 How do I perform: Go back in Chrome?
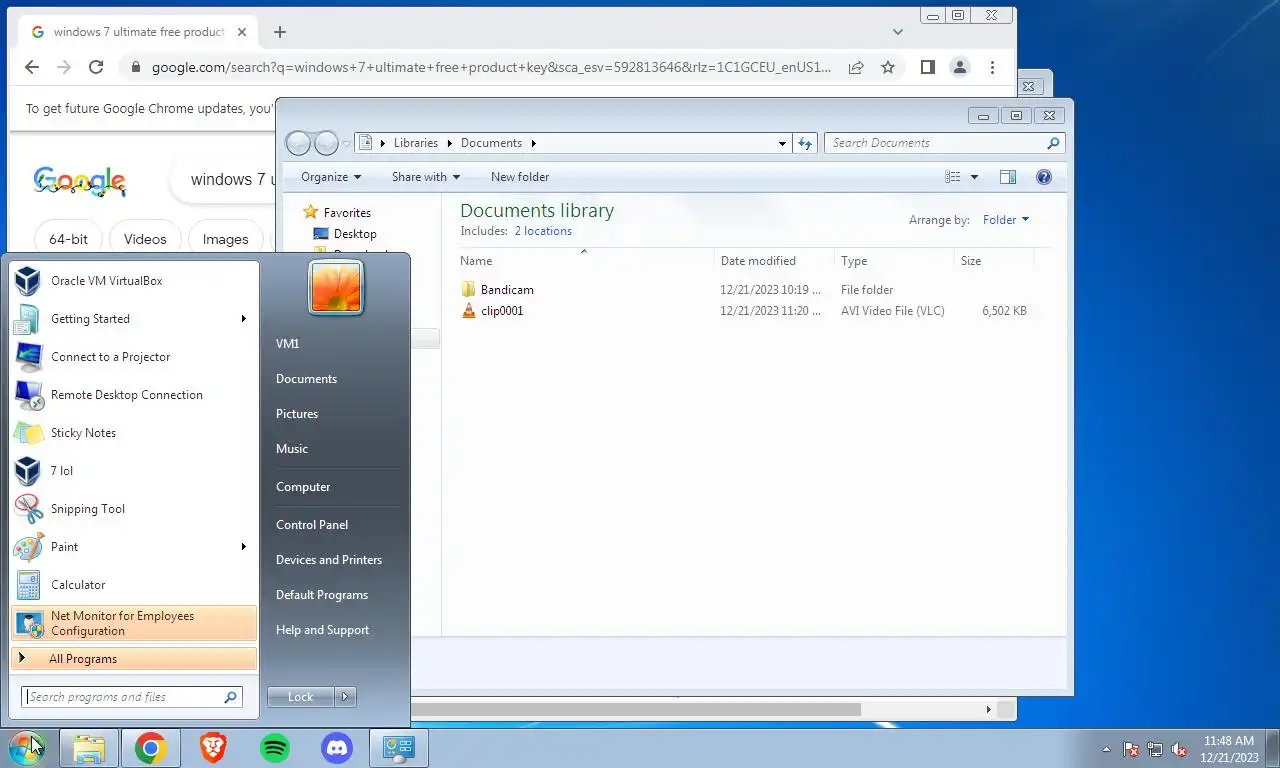(32, 67)
